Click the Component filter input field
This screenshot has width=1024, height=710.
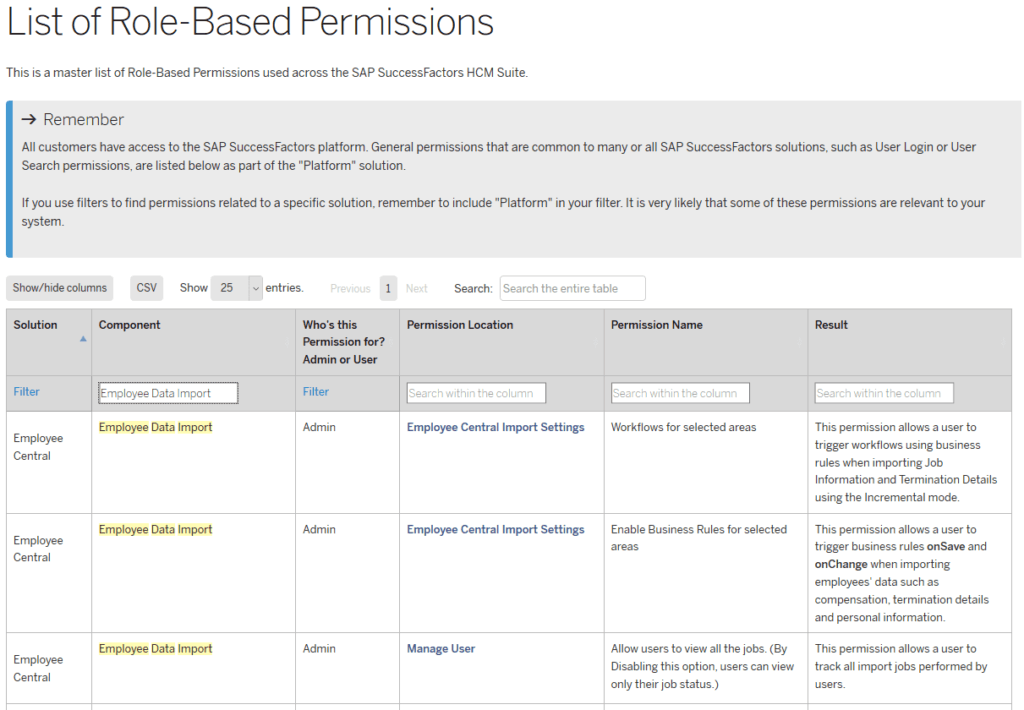point(168,393)
